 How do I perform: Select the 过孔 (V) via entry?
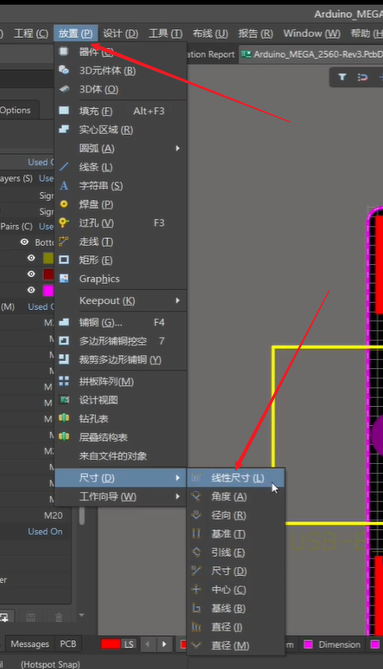click(121, 223)
